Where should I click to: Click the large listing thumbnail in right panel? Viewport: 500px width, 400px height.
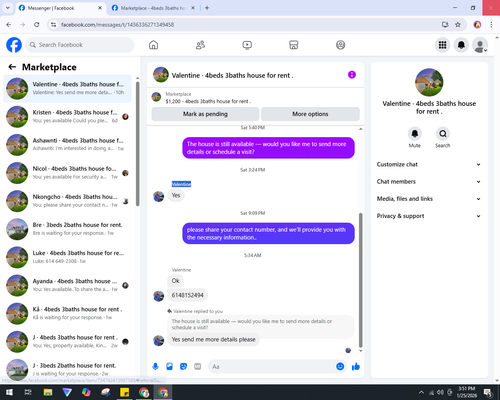[x=429, y=82]
